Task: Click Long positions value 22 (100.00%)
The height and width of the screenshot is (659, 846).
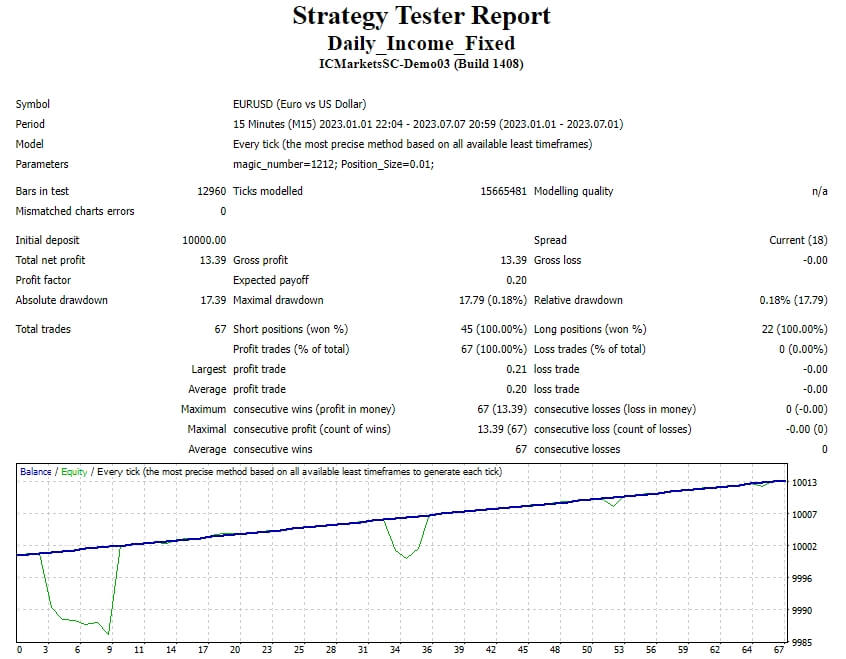Action: pos(794,329)
